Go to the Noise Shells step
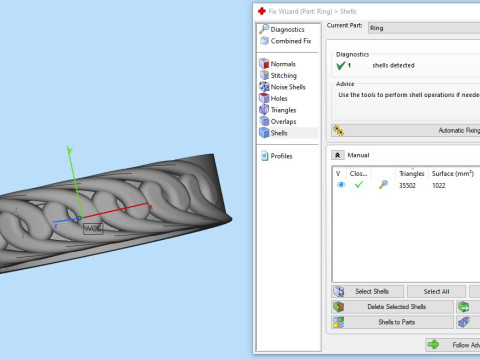 pos(288,87)
